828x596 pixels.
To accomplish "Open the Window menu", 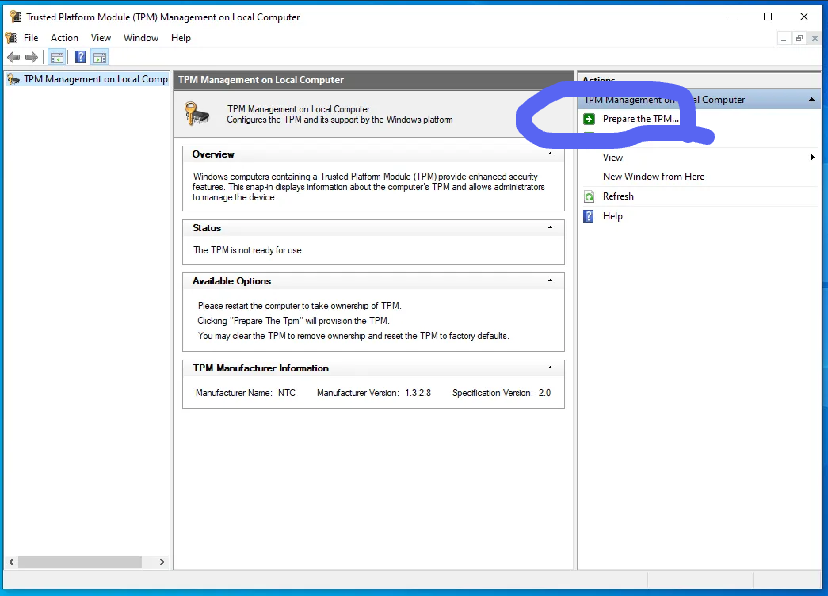I will pos(141,38).
